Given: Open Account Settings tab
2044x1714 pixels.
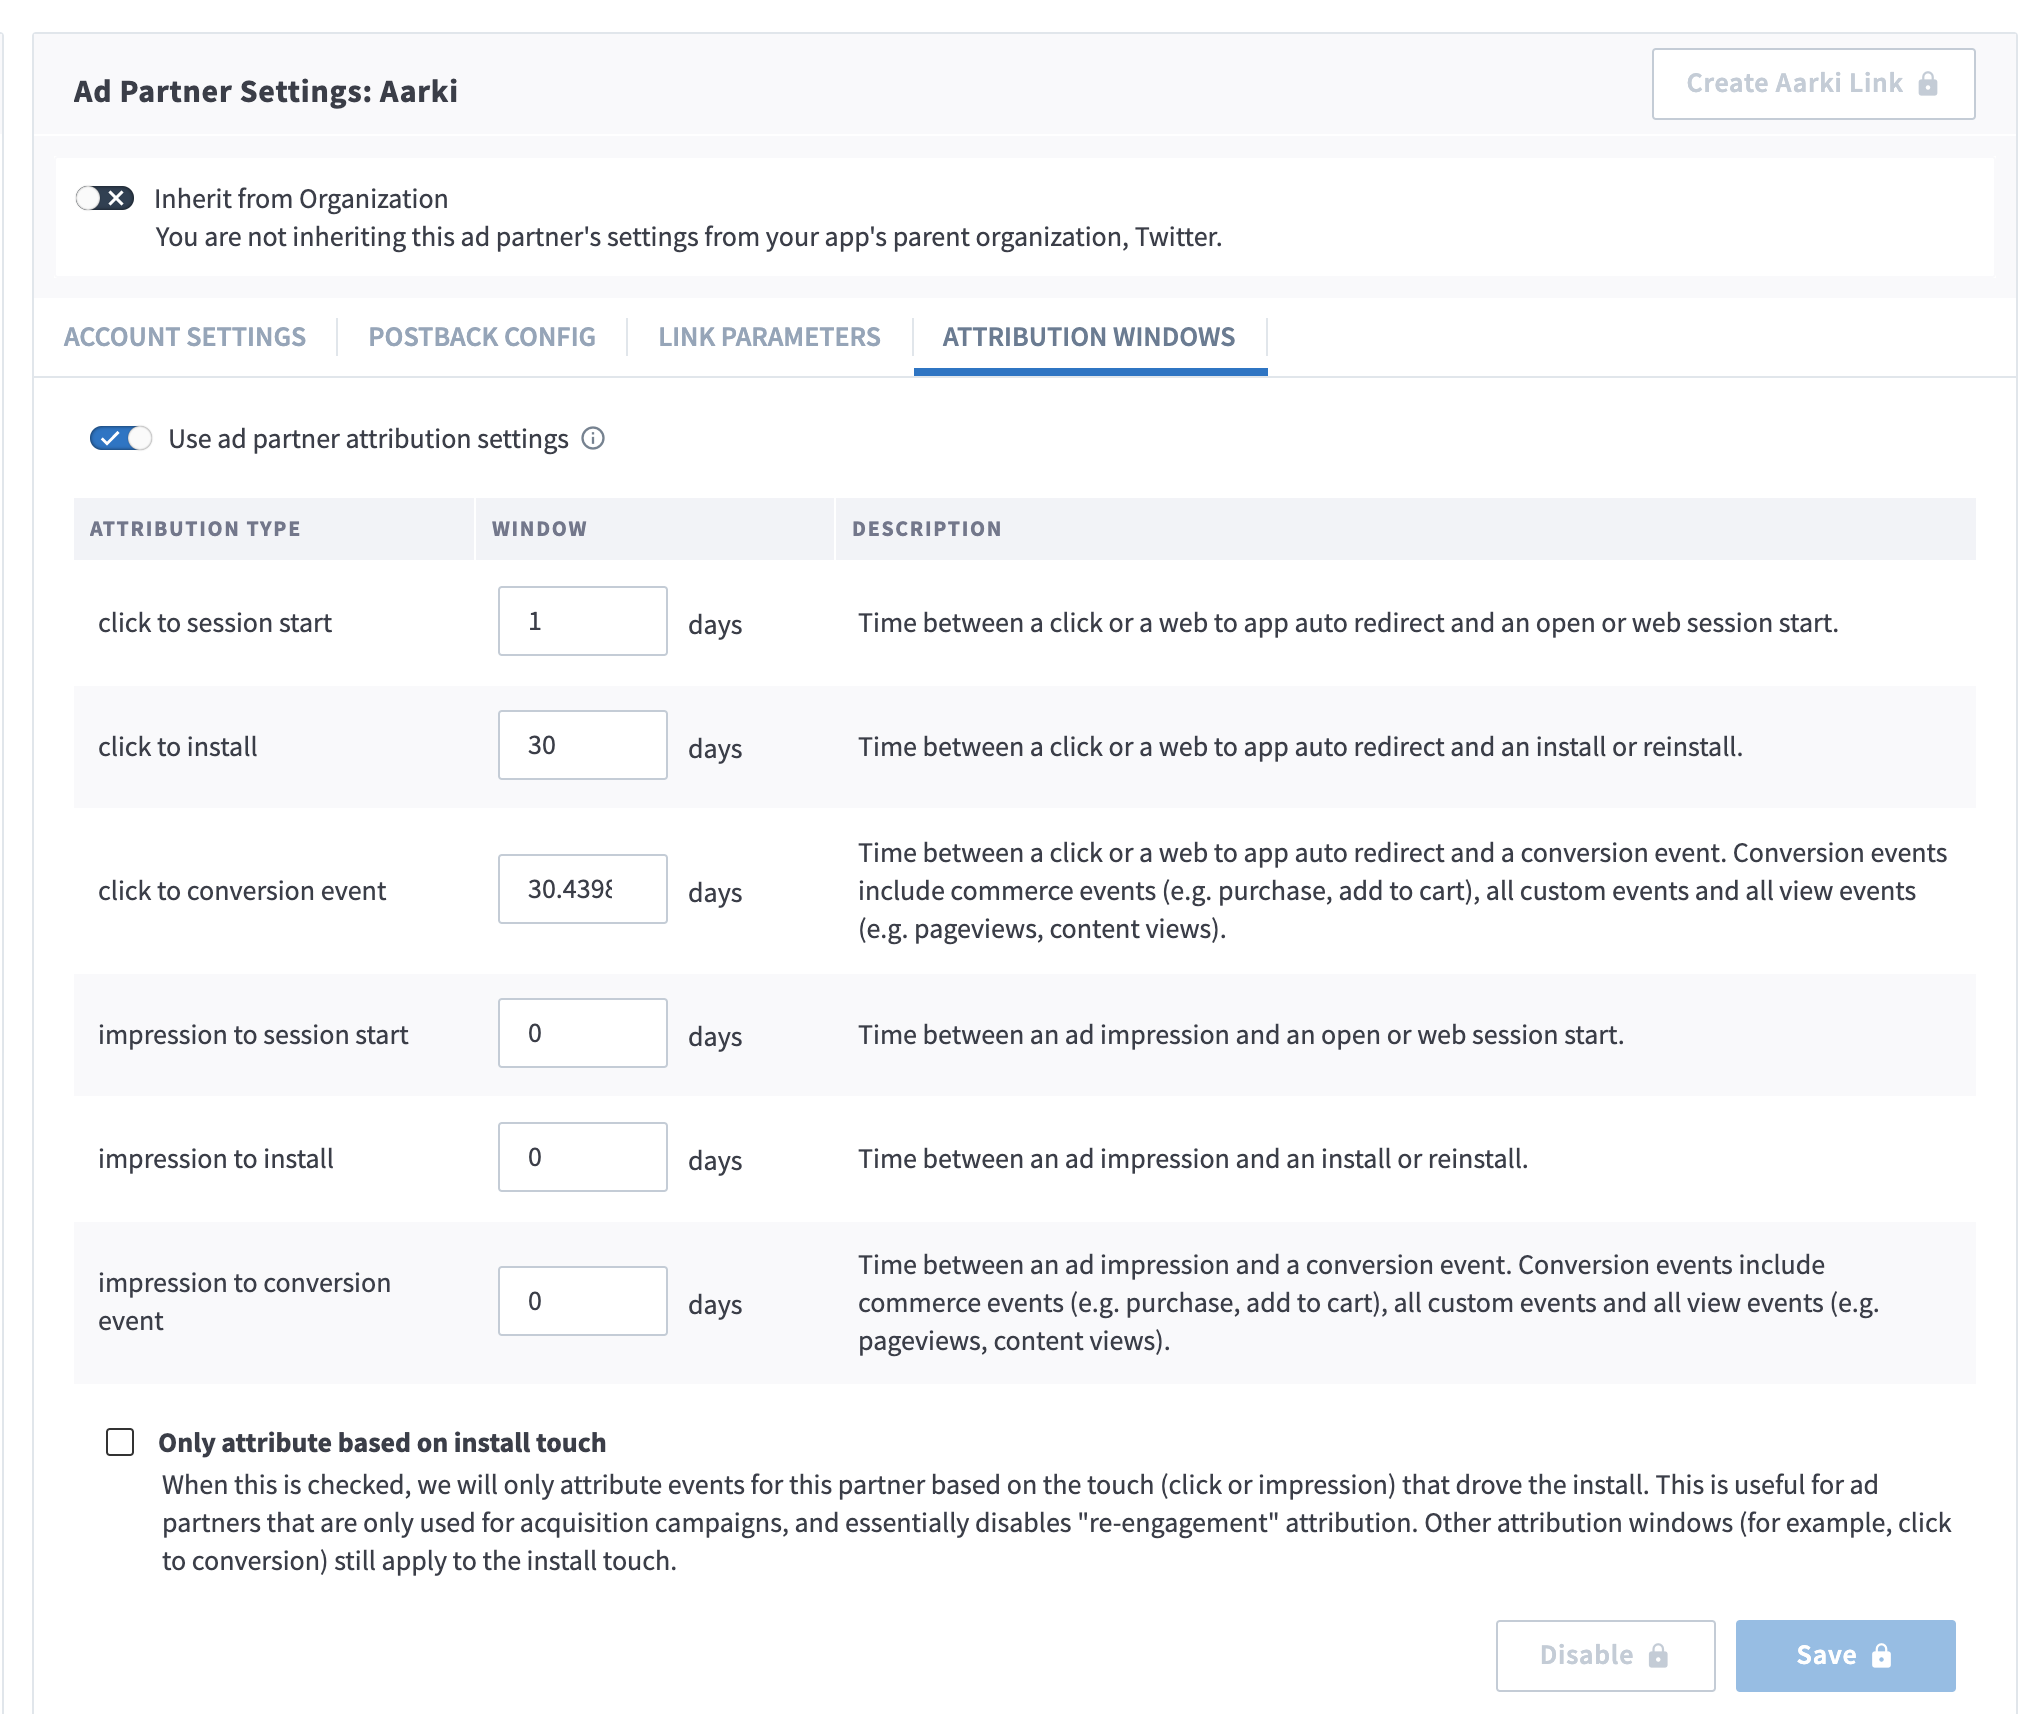Looking at the screenshot, I should coord(185,337).
